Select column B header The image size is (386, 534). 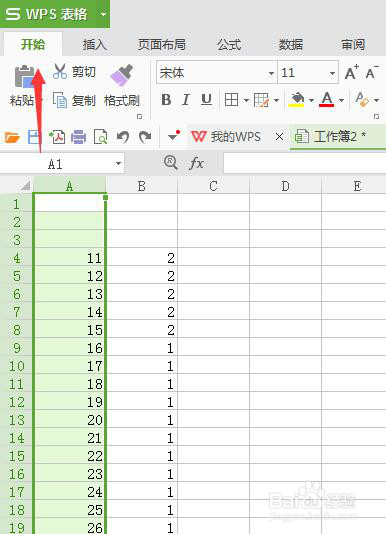[x=142, y=186]
